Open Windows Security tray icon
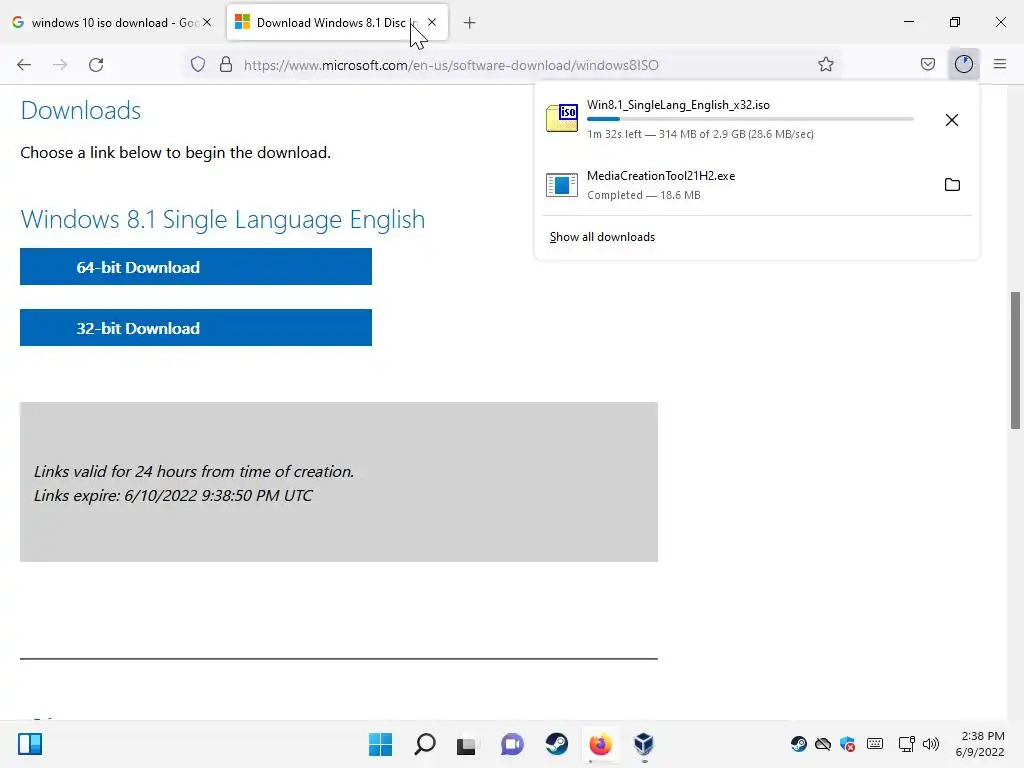Screen dimensions: 1024x768 click(x=848, y=744)
